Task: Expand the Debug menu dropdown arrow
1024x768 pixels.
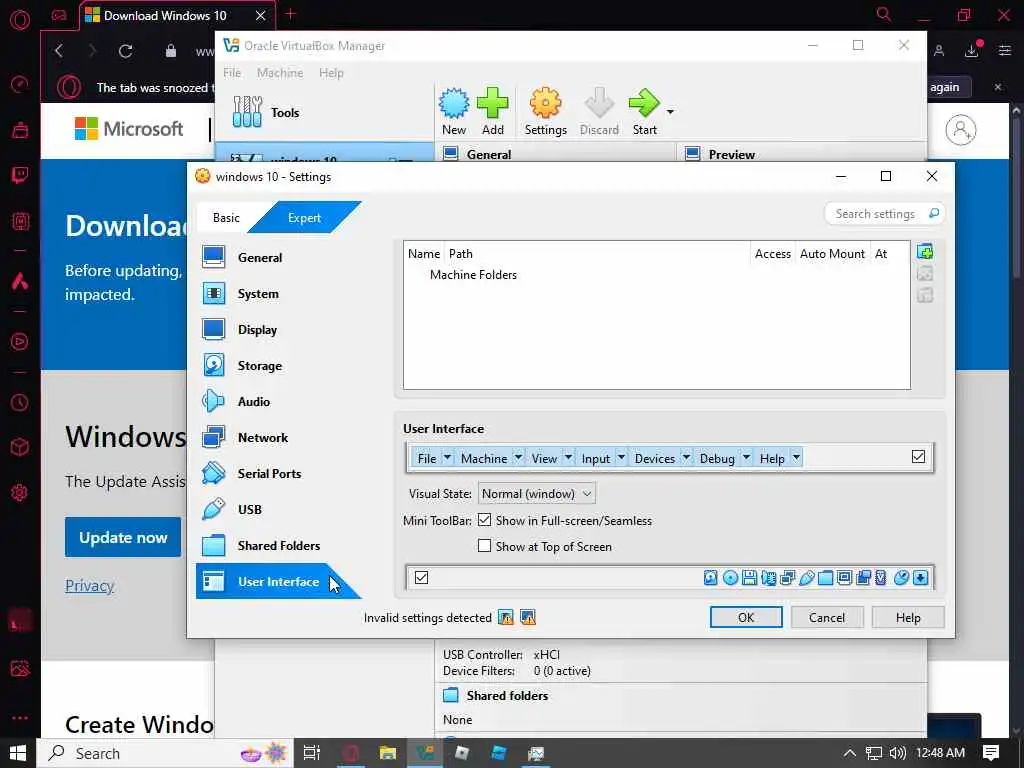Action: tap(746, 458)
